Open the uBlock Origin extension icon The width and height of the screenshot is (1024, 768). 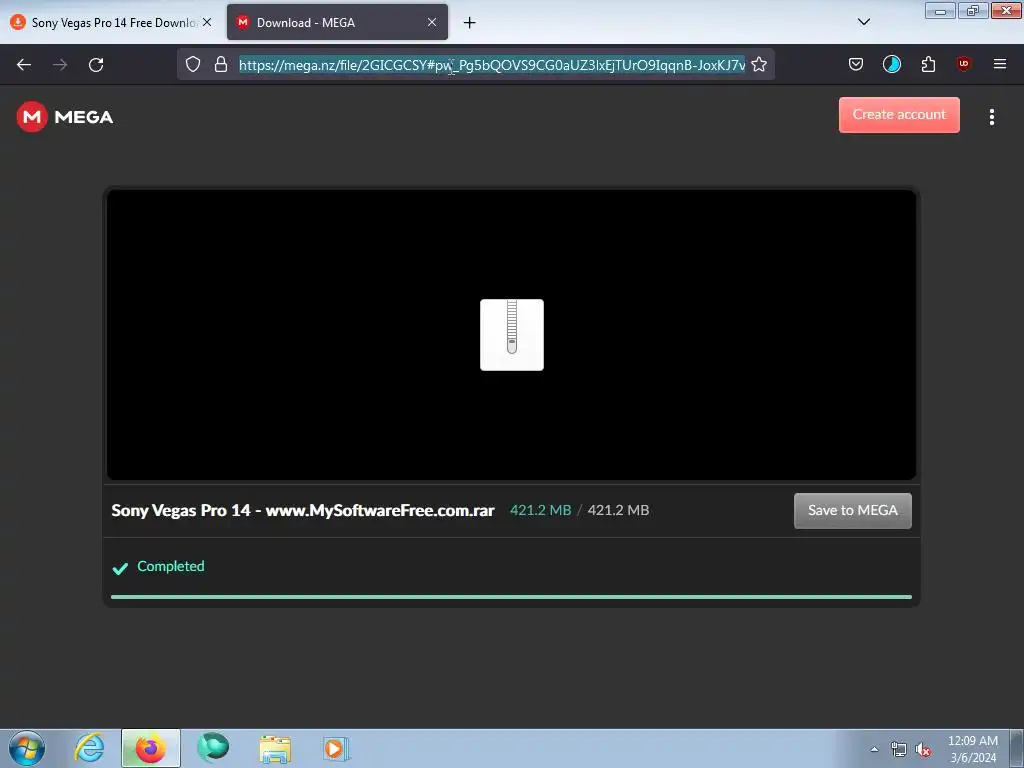[x=963, y=64]
